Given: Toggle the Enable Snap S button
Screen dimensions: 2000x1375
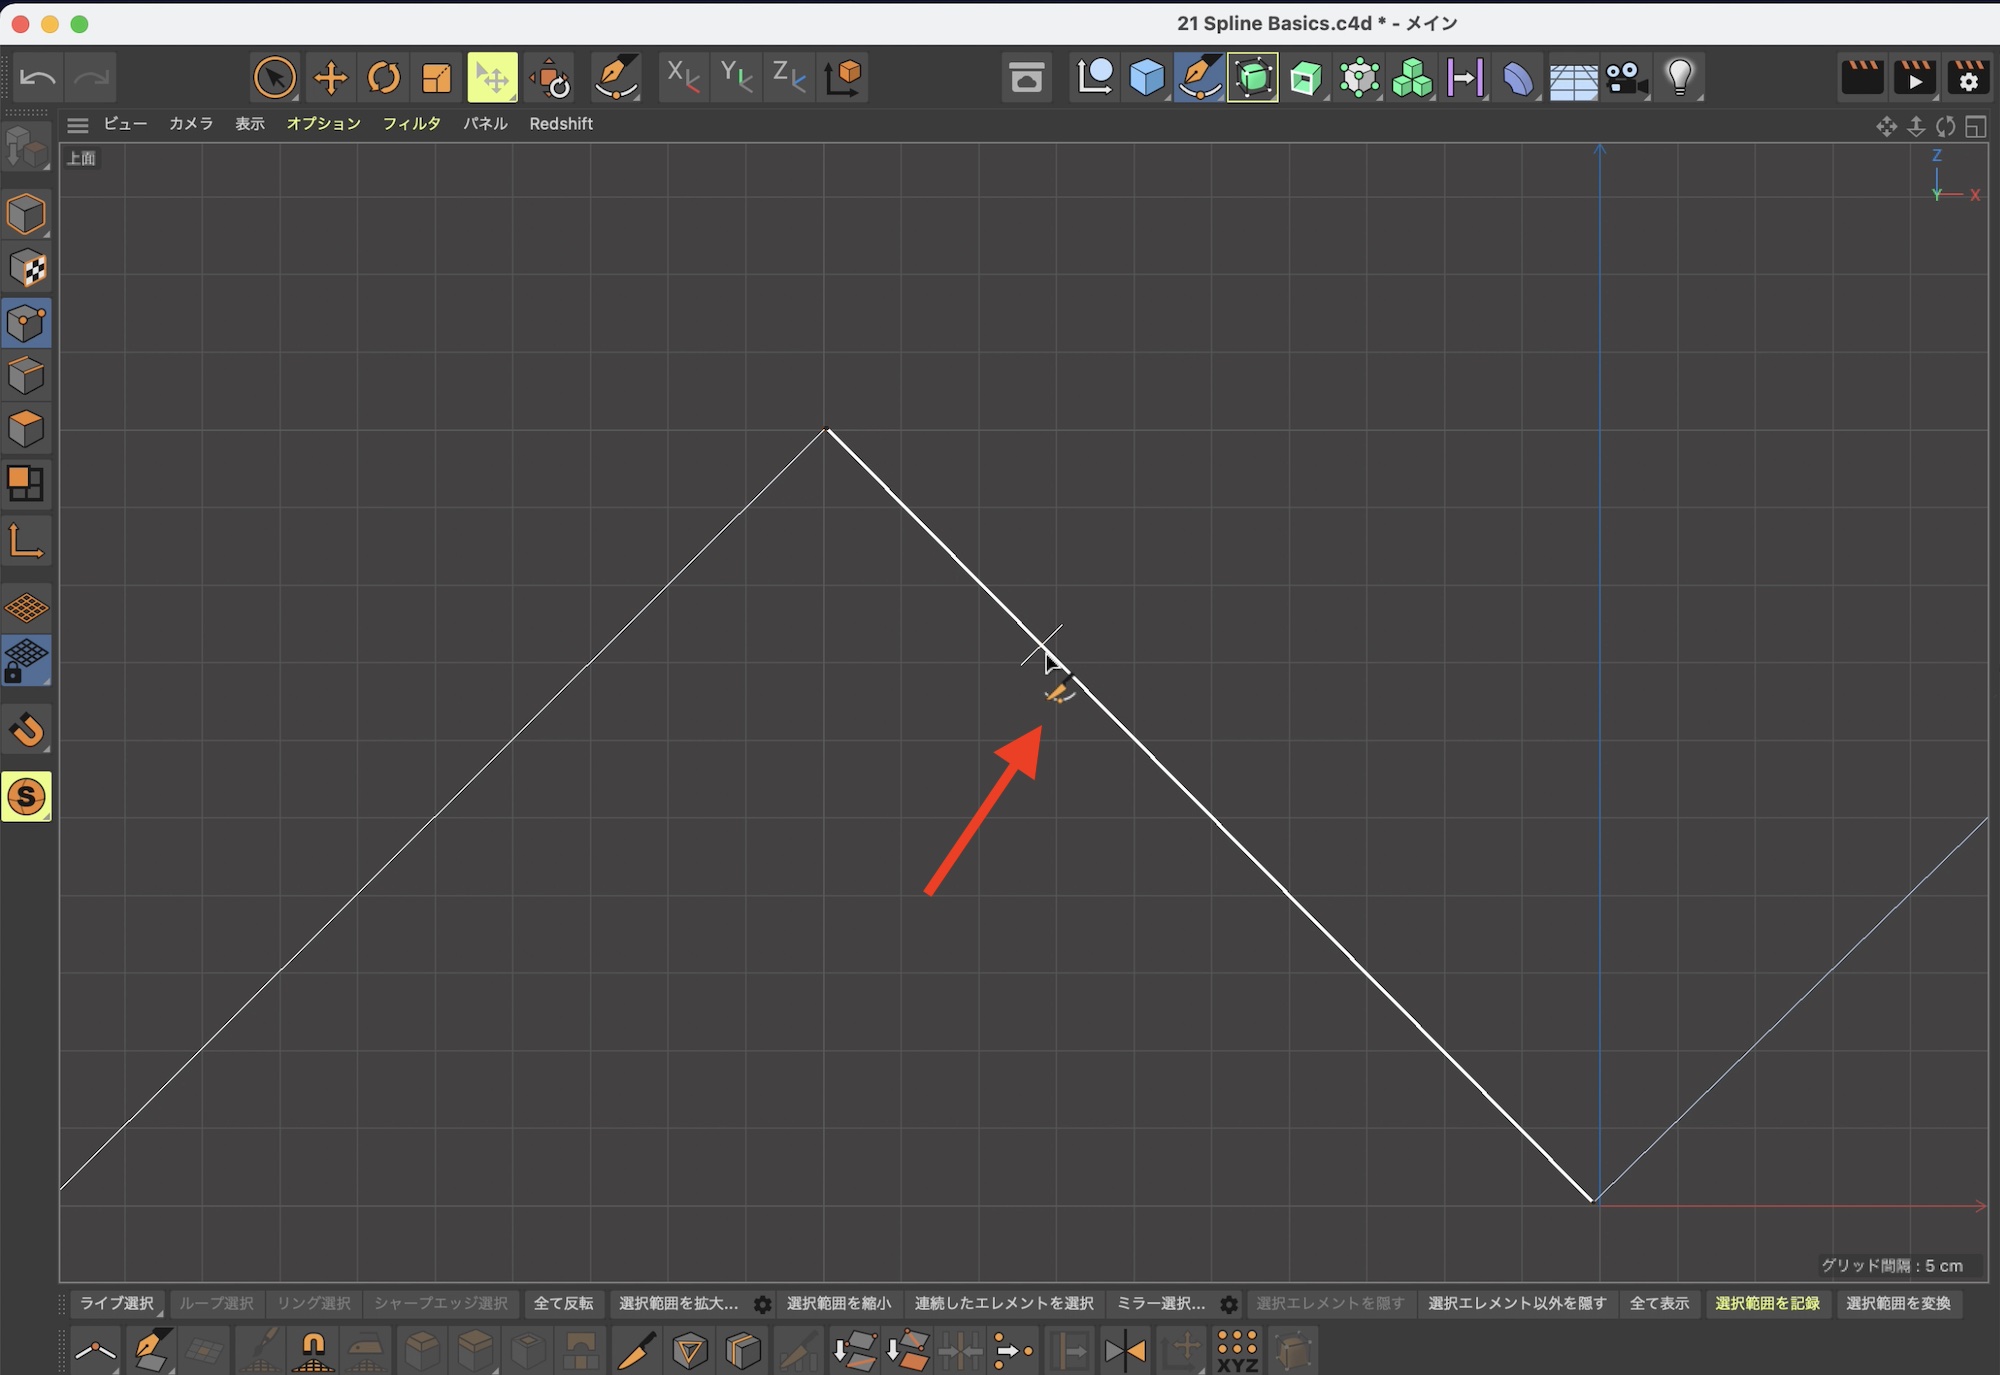Looking at the screenshot, I should [27, 797].
